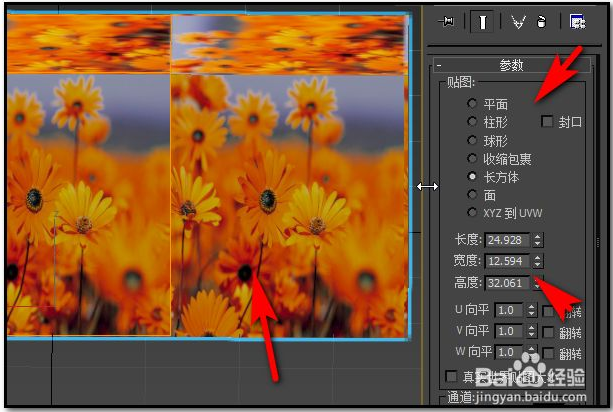The width and height of the screenshot is (613, 412).
Task: Click the W 向平 tile field
Action: tap(509, 352)
